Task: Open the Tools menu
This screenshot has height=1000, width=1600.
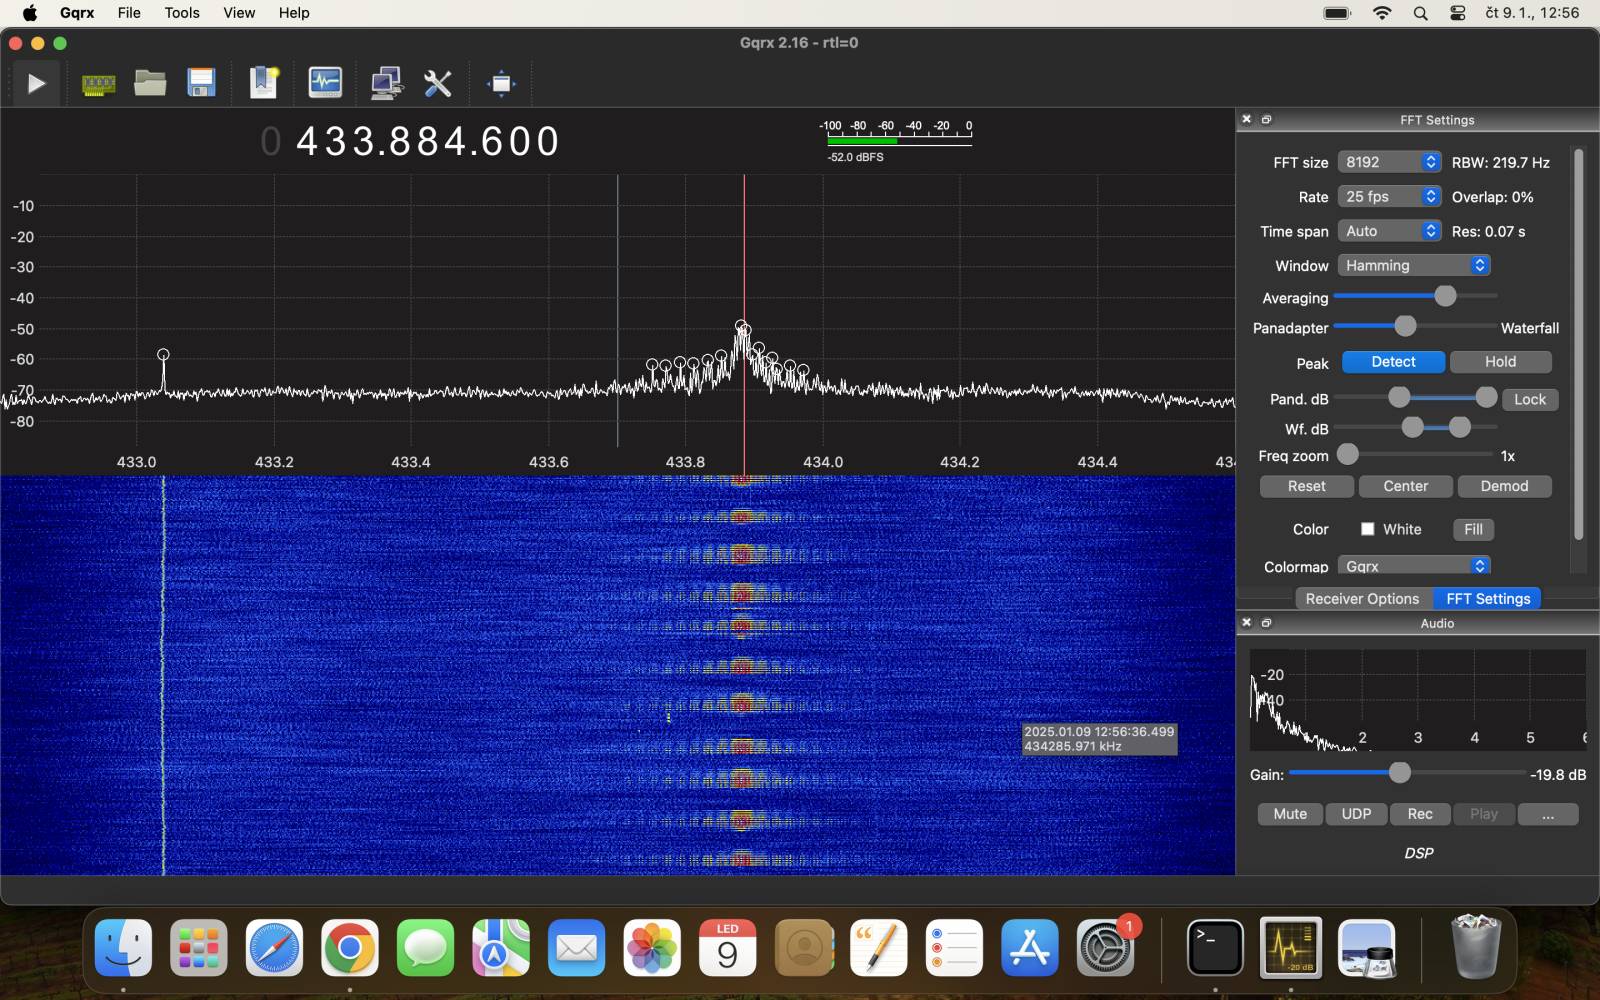Action: (x=182, y=13)
